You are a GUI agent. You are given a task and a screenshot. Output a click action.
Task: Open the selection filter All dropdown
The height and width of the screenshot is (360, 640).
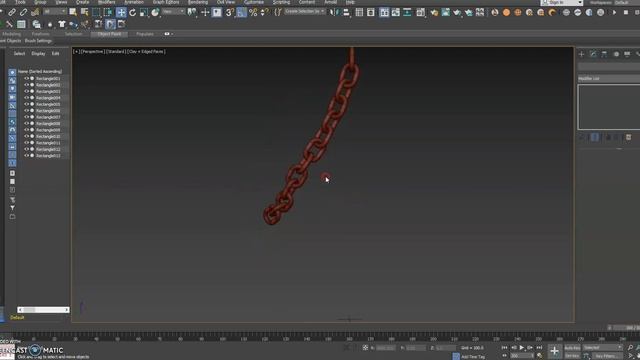click(55, 12)
